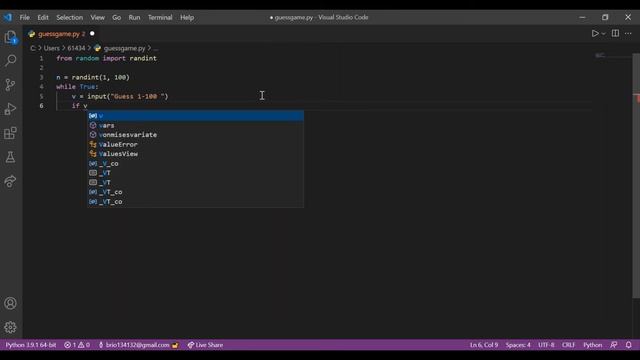Click the Ln 6, Col 9 position indicator
This screenshot has width=640, height=360.
click(x=484, y=345)
